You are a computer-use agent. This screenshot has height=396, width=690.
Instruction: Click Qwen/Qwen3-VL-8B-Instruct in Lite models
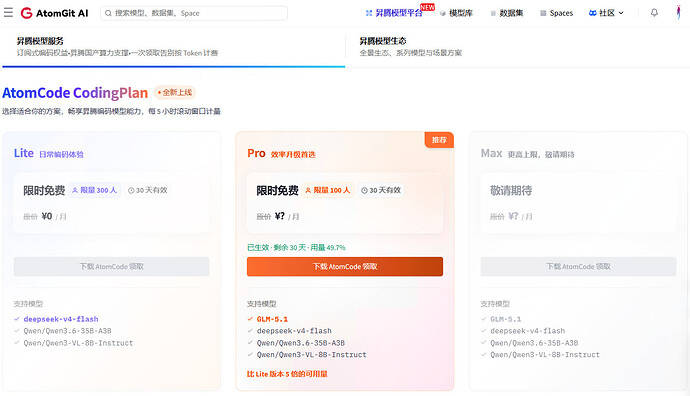tap(78, 343)
